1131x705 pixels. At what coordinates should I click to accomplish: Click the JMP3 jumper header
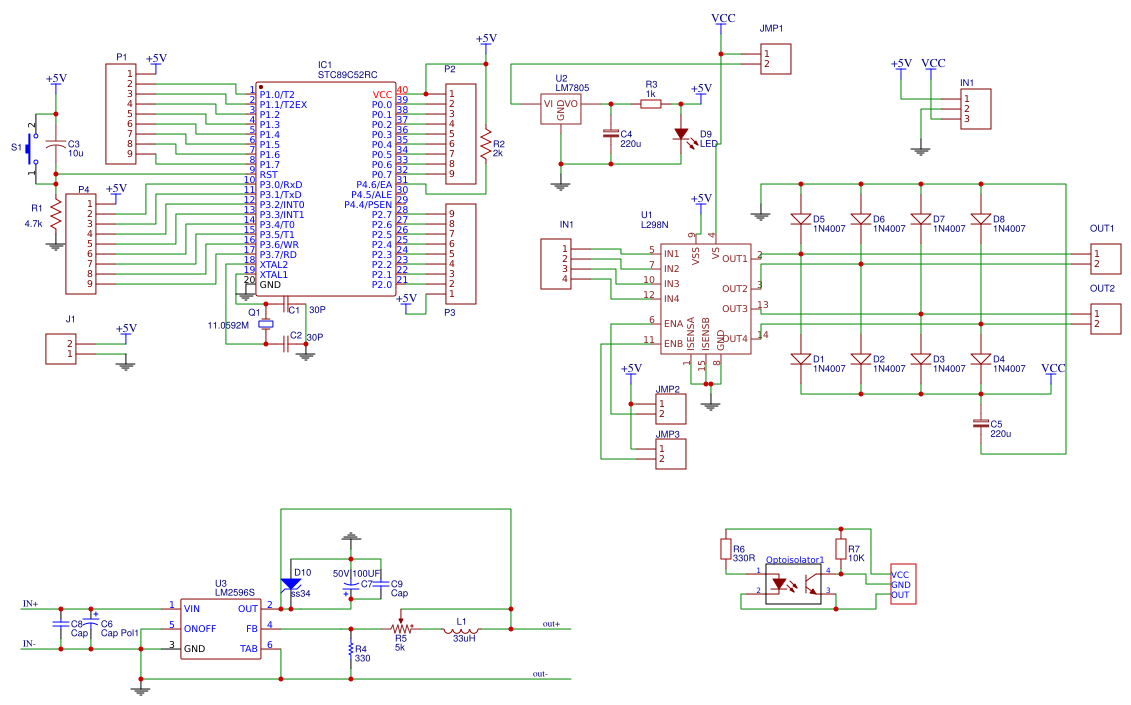[x=670, y=454]
